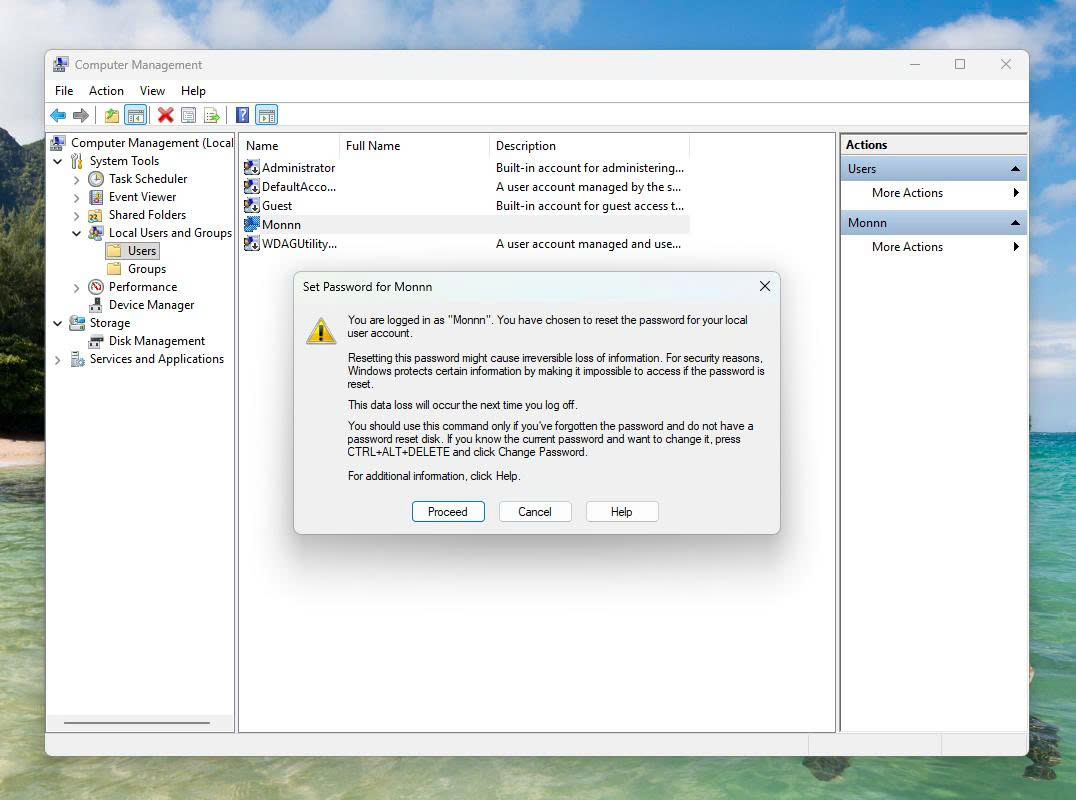Click the Computer Management title bar icon
Image resolution: width=1076 pixels, height=800 pixels.
tap(60, 64)
